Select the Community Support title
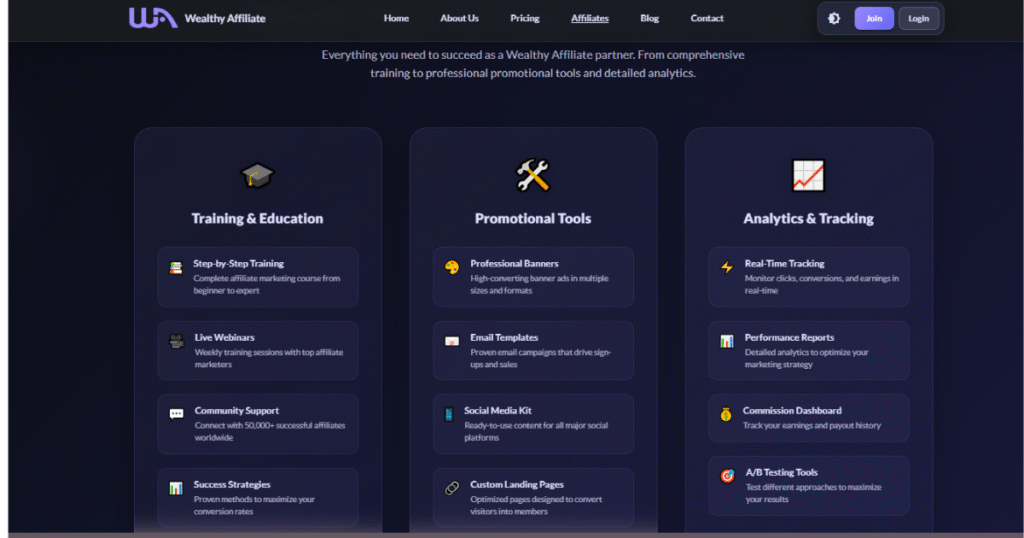This screenshot has width=1024, height=538. [x=236, y=411]
